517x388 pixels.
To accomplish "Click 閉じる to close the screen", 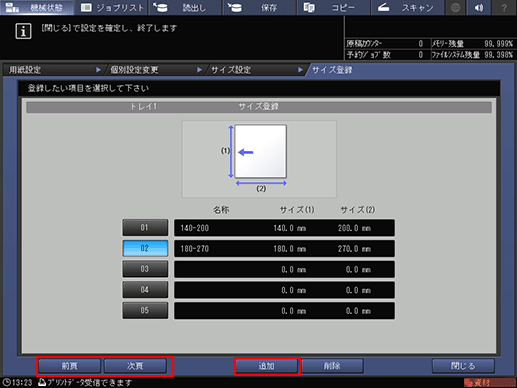I will 463,366.
